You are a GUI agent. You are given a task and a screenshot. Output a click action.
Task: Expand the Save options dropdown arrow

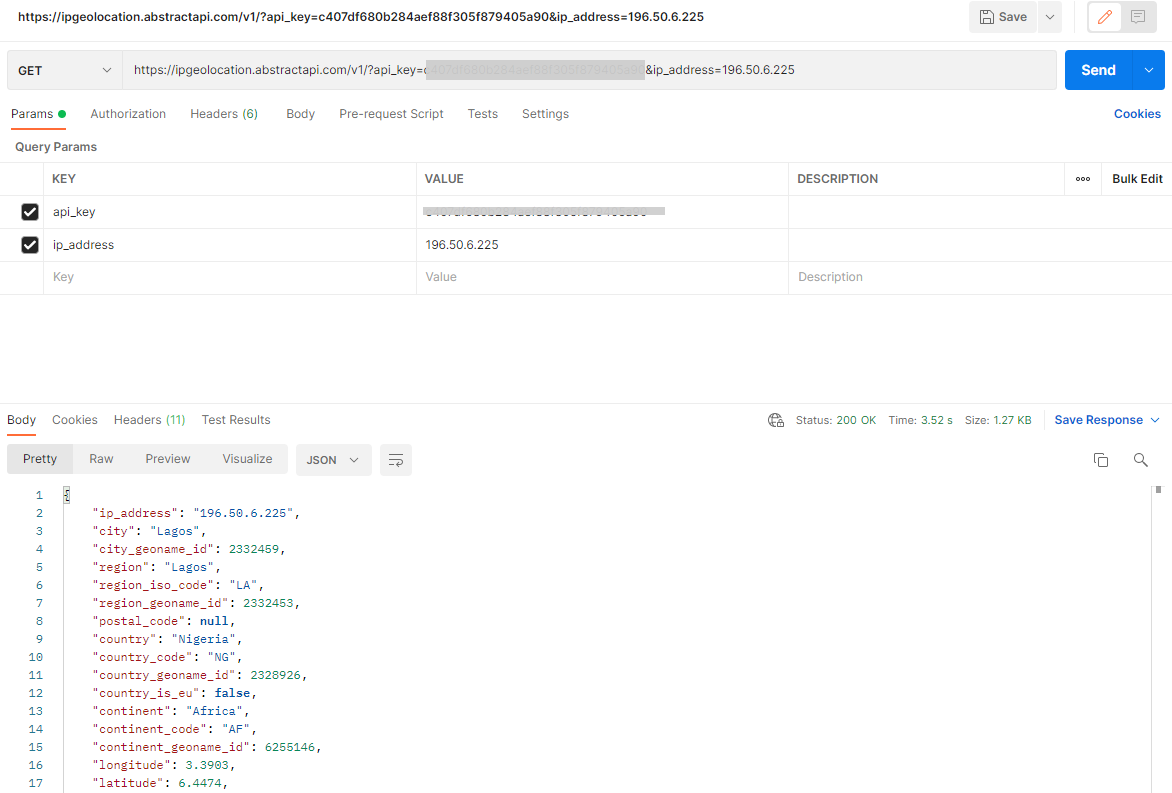1049,17
